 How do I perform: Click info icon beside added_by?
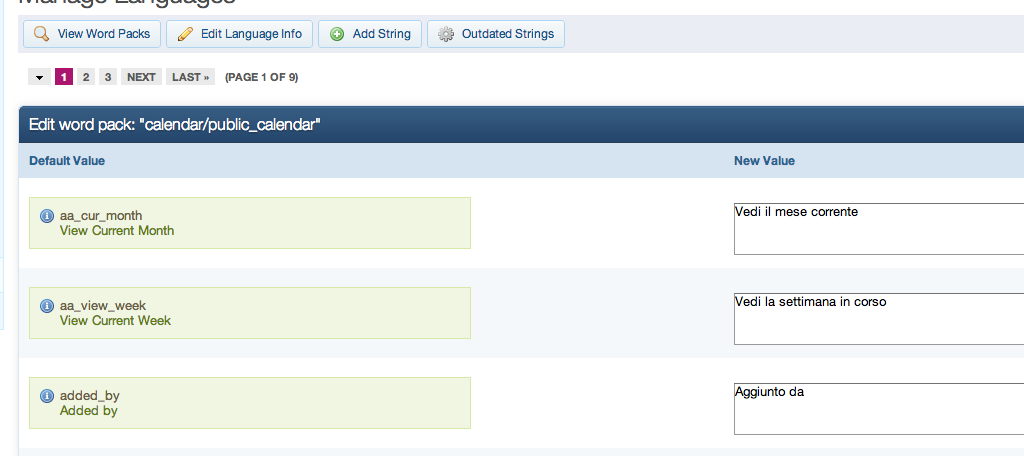[x=46, y=396]
